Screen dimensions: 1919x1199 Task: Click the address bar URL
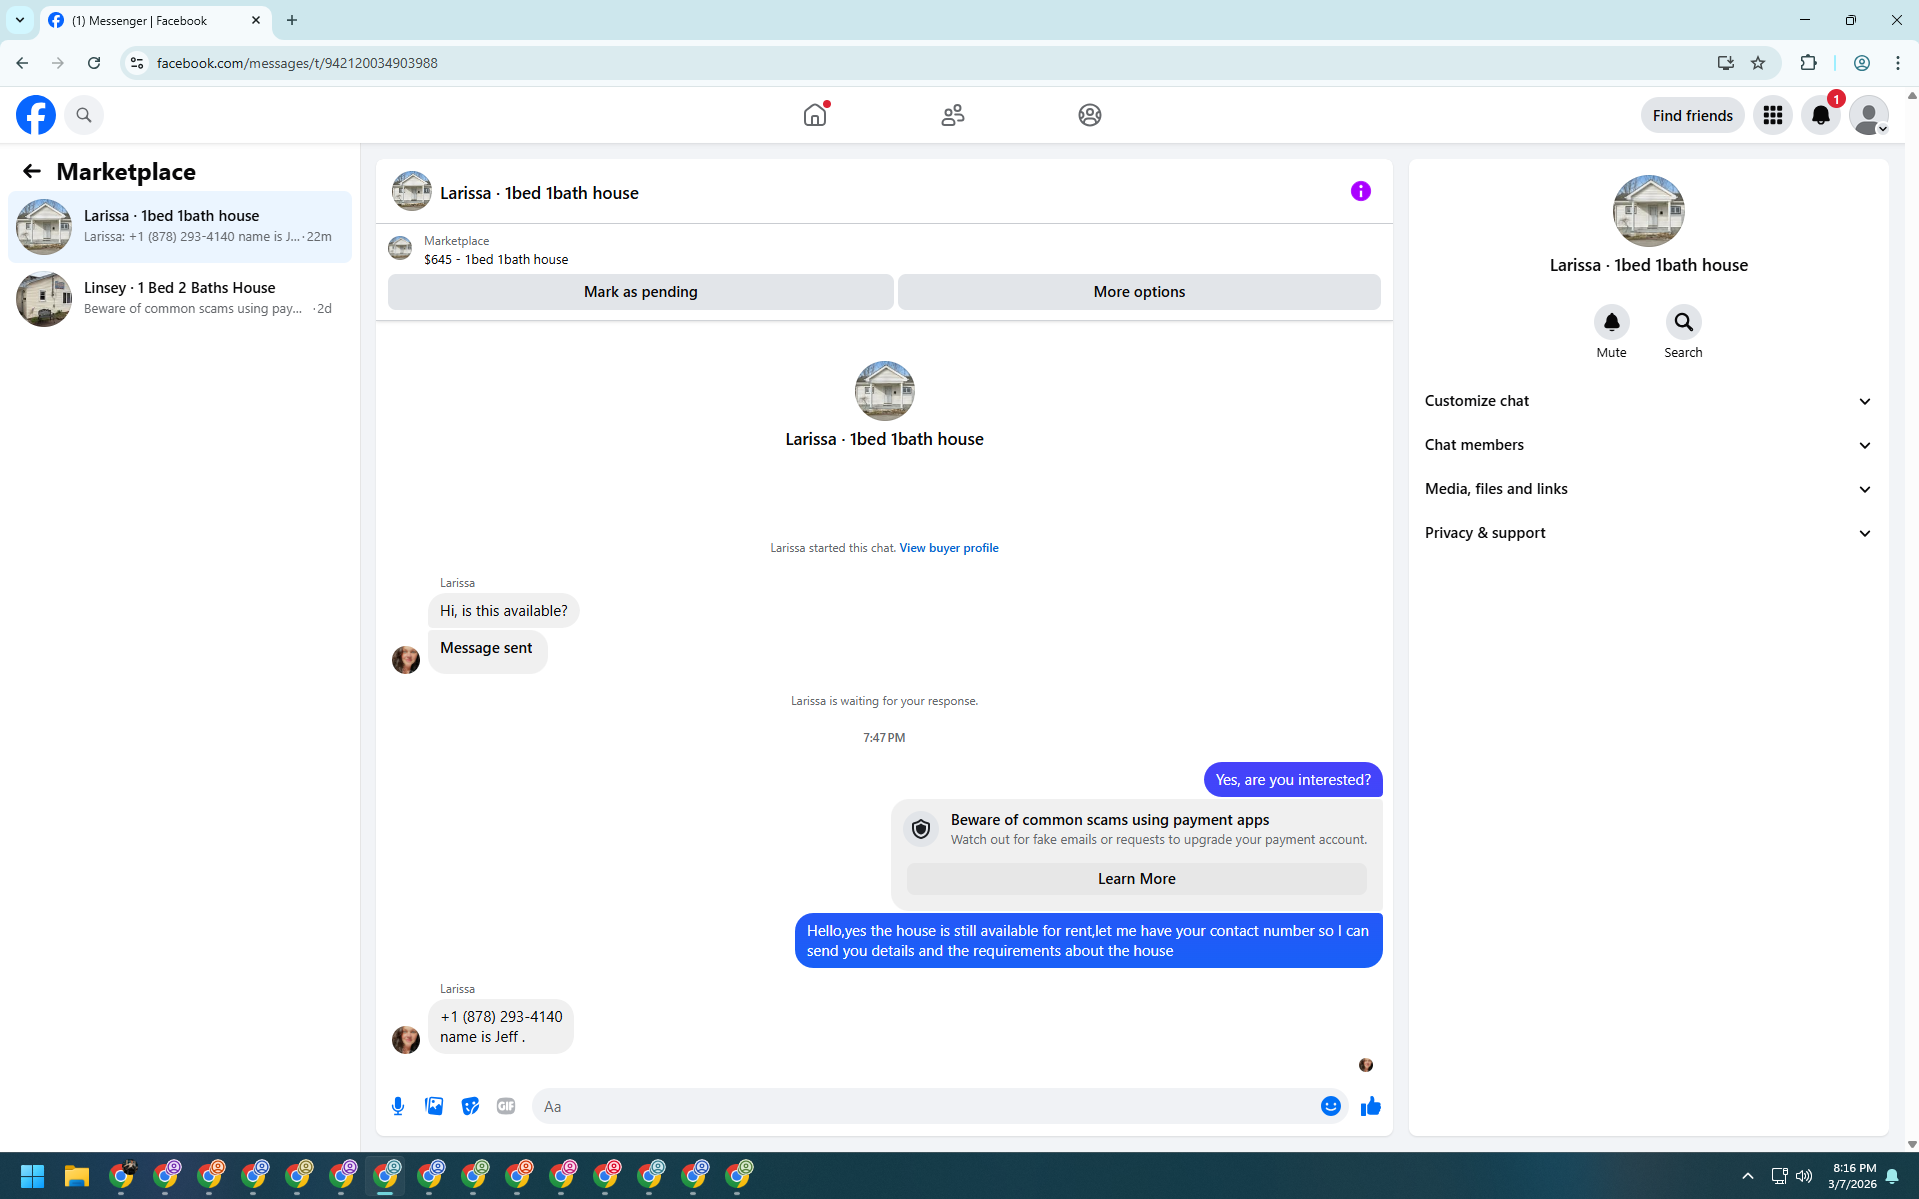tap(297, 63)
